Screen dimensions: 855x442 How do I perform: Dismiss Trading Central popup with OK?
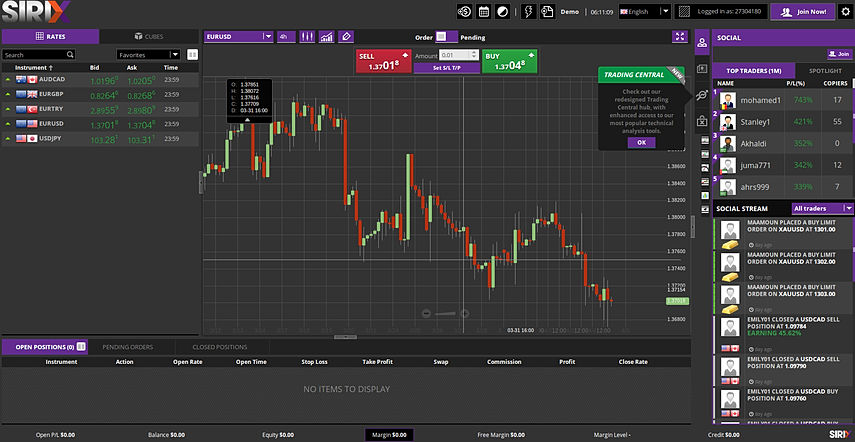click(x=641, y=142)
